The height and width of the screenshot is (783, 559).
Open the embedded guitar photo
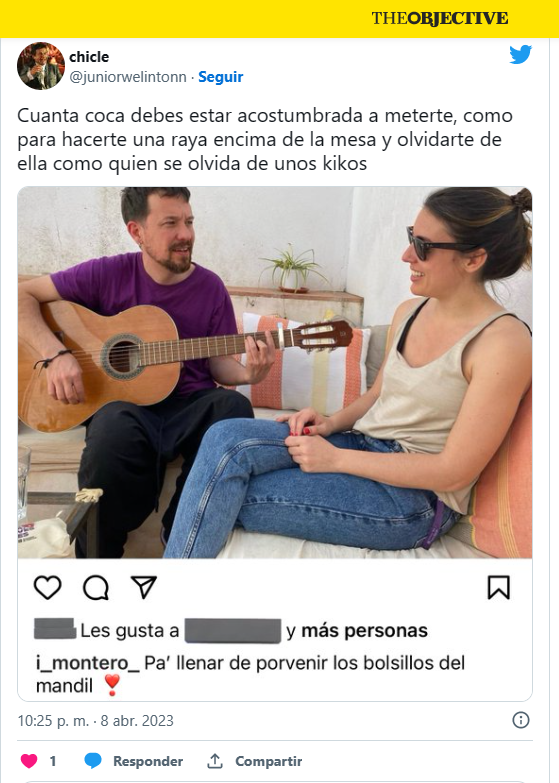275,373
